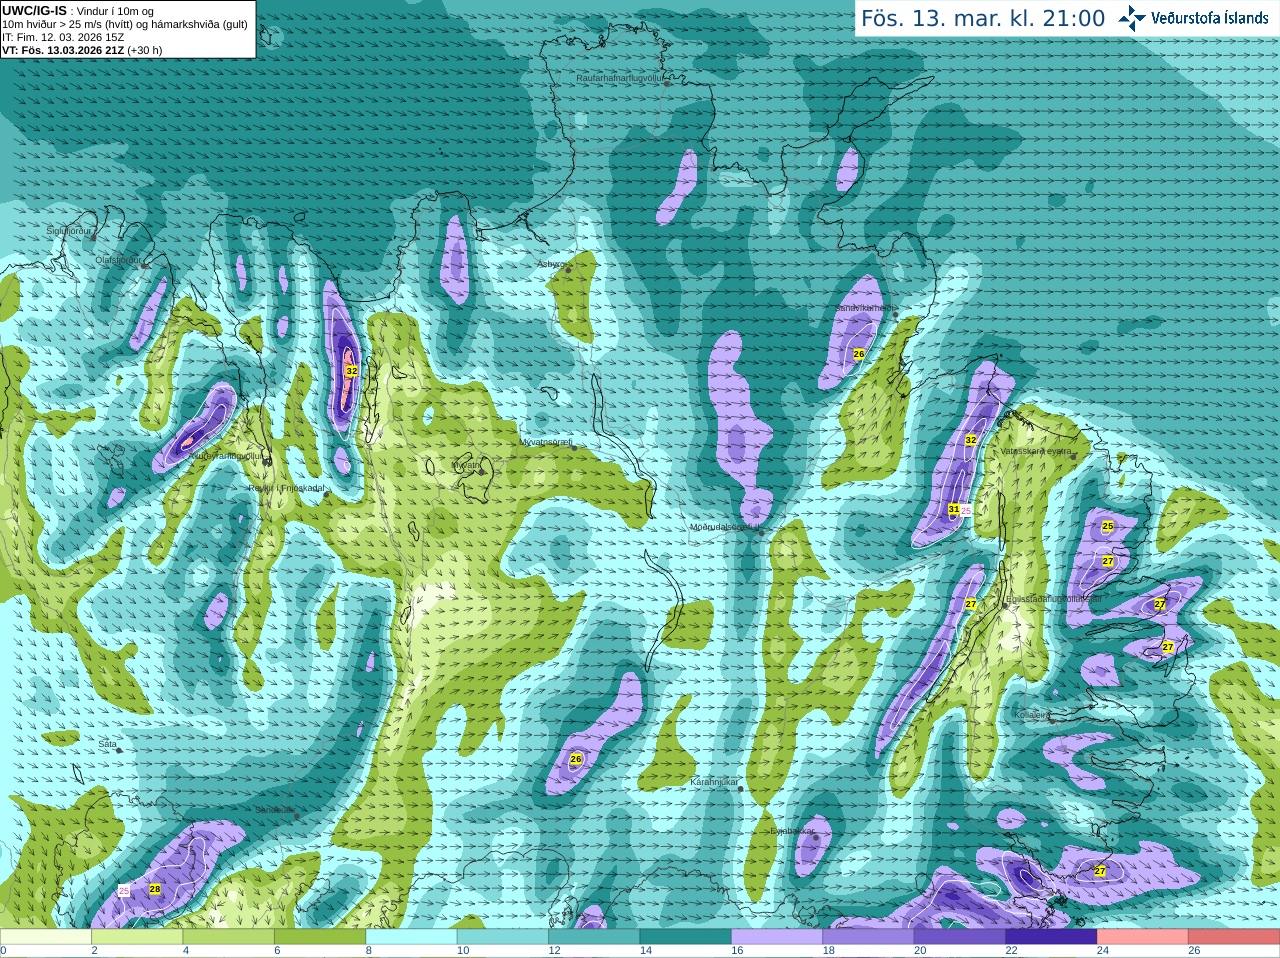
Task: Click the '10m hviður > 25 m/s' legend description
Action: point(125,24)
